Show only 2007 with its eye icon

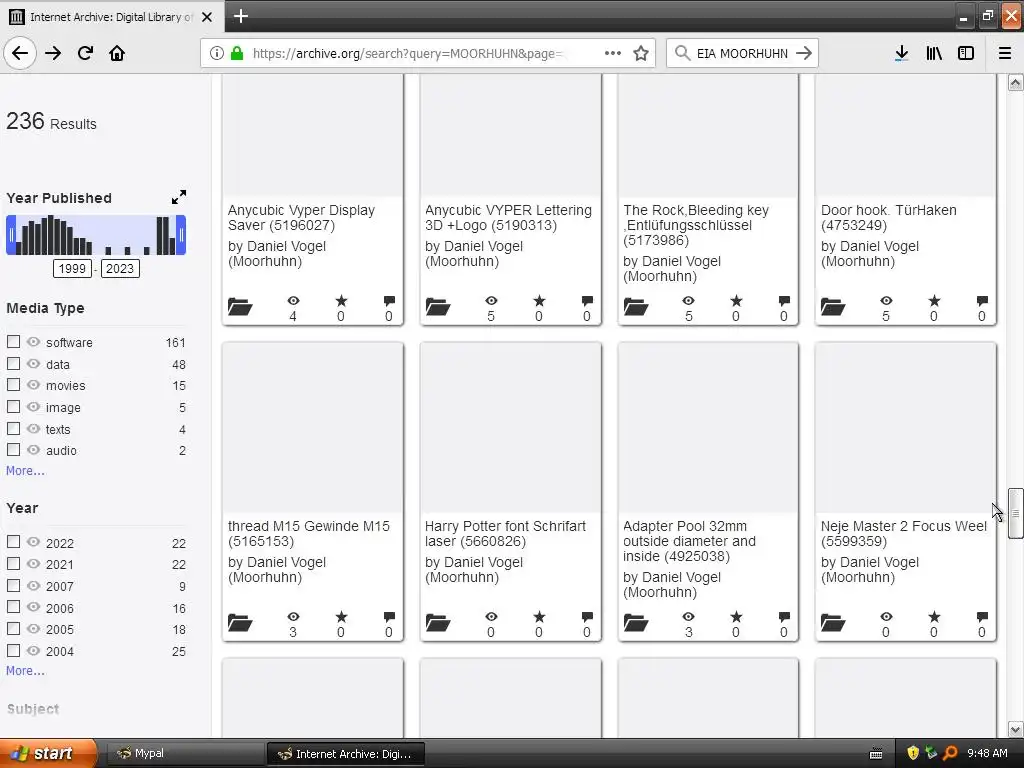(x=33, y=585)
